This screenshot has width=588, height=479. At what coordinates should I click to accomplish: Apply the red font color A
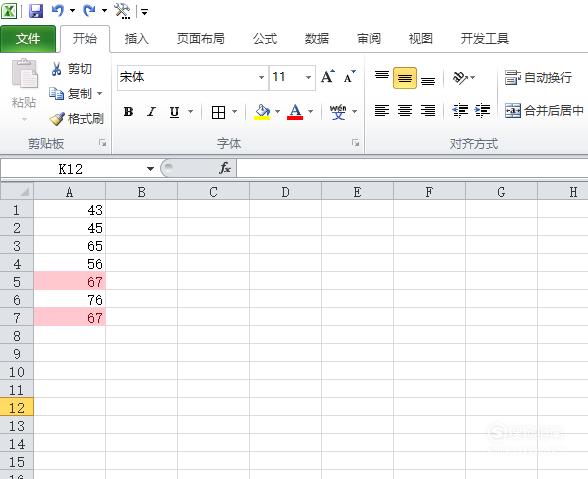(x=295, y=112)
